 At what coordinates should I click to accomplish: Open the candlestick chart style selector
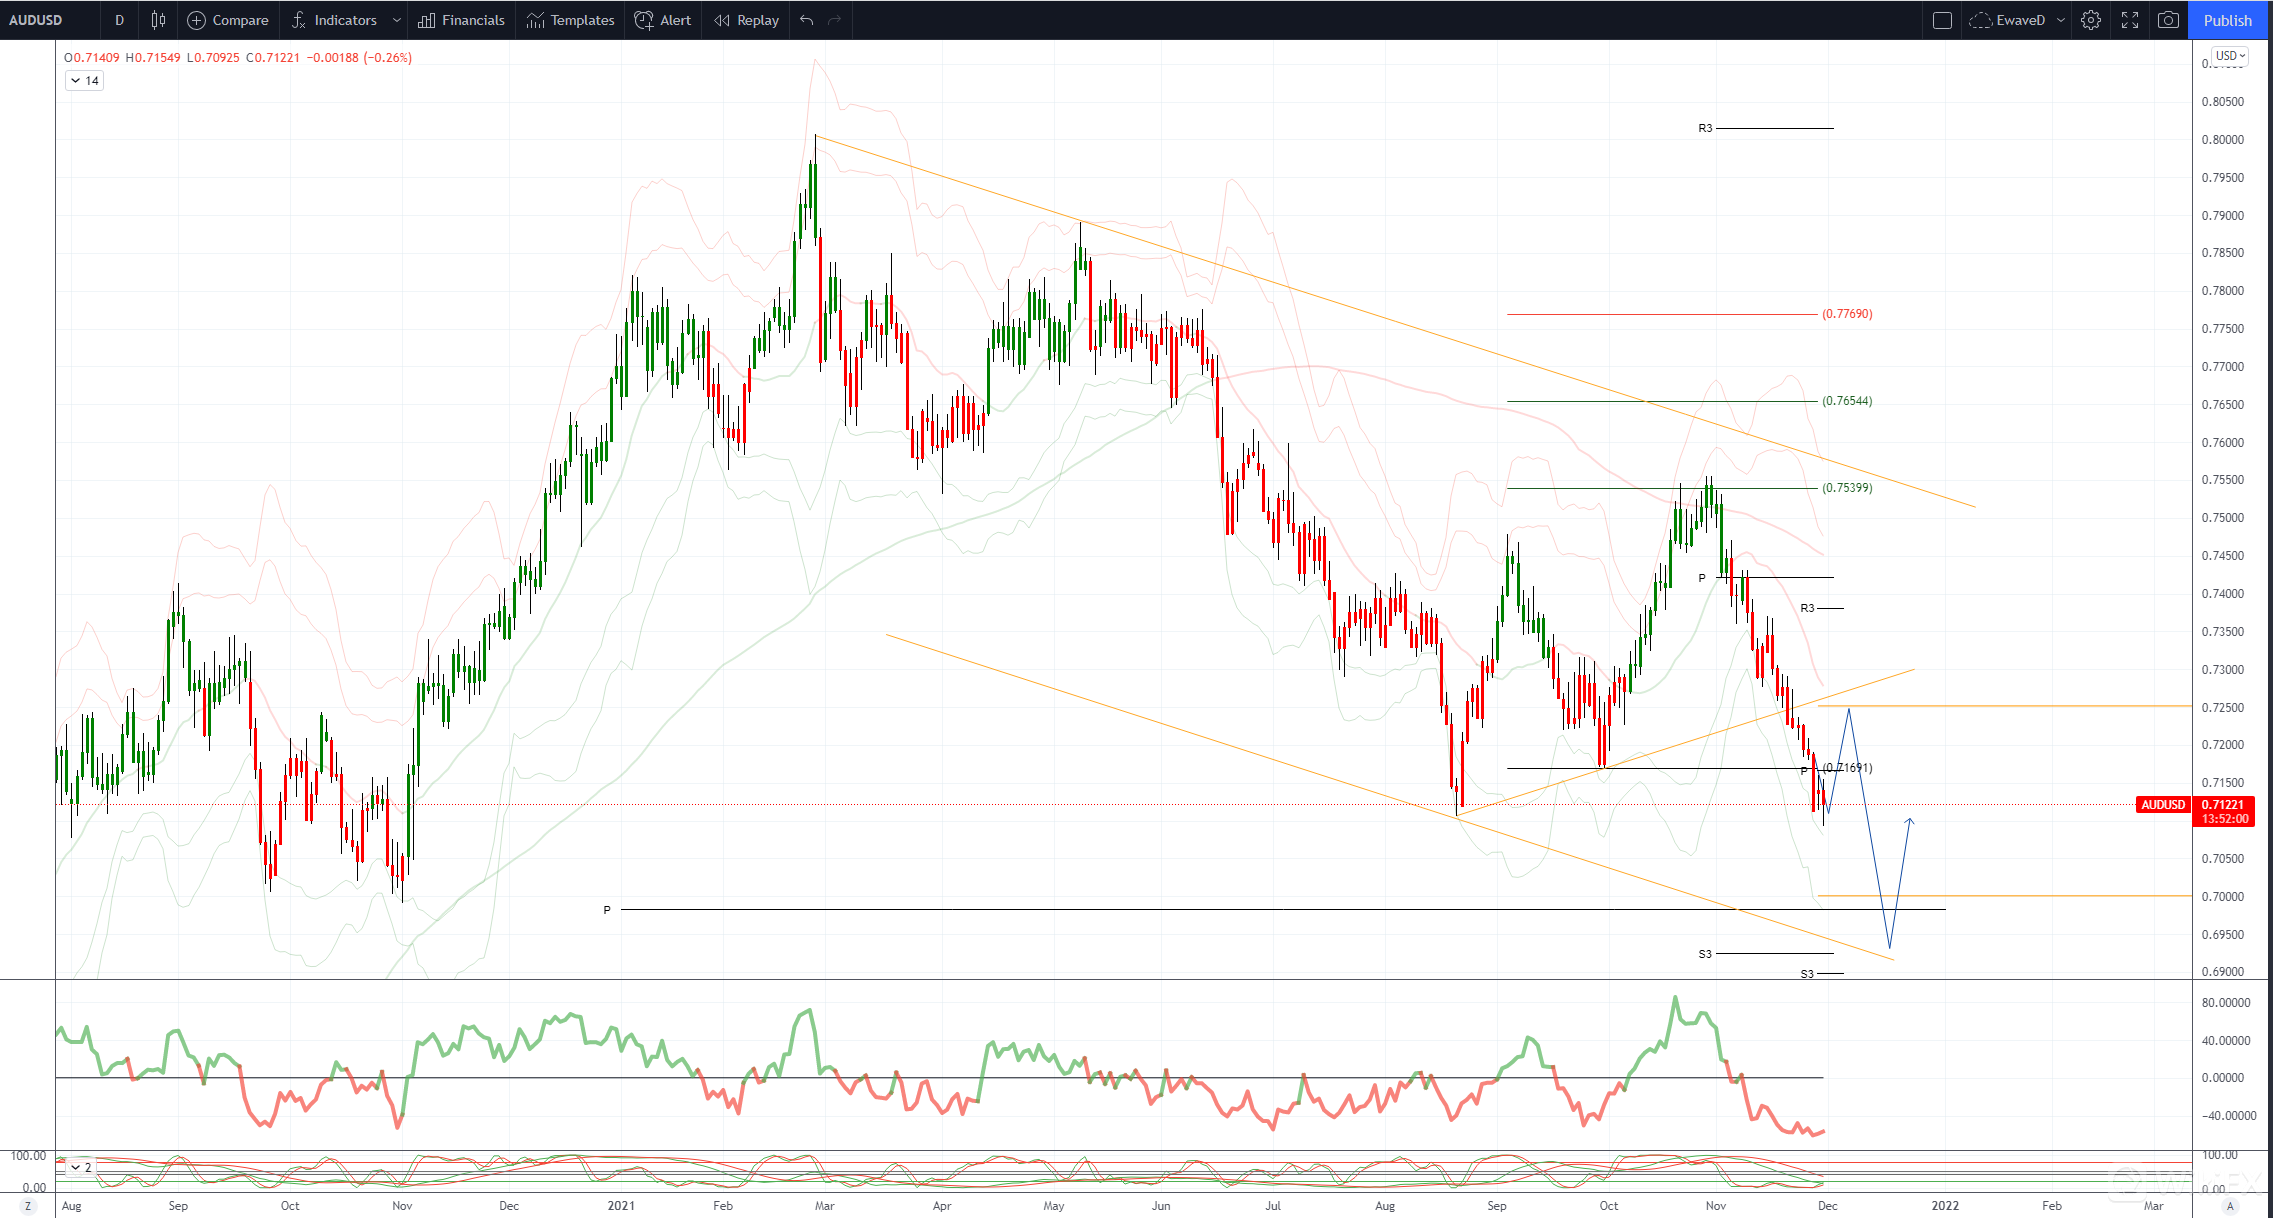coord(158,20)
